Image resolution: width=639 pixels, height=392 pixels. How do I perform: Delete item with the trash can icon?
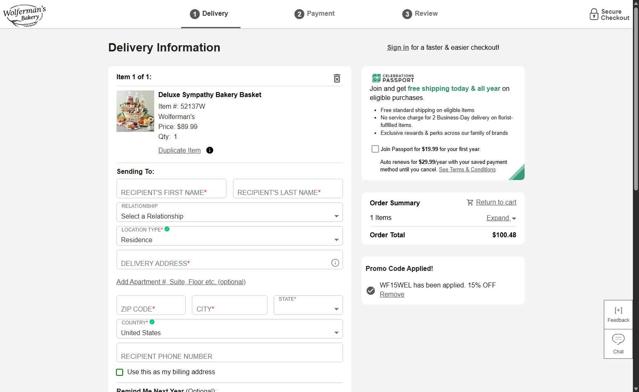pyautogui.click(x=337, y=78)
